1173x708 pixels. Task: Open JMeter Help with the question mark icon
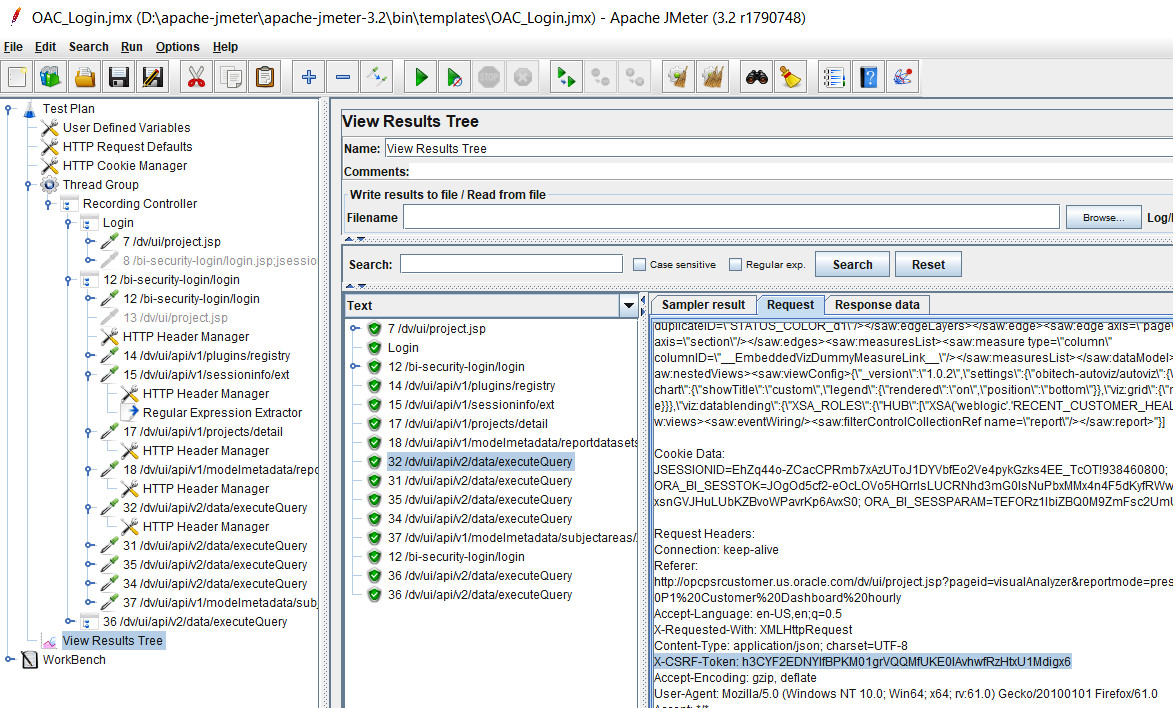pos(866,76)
